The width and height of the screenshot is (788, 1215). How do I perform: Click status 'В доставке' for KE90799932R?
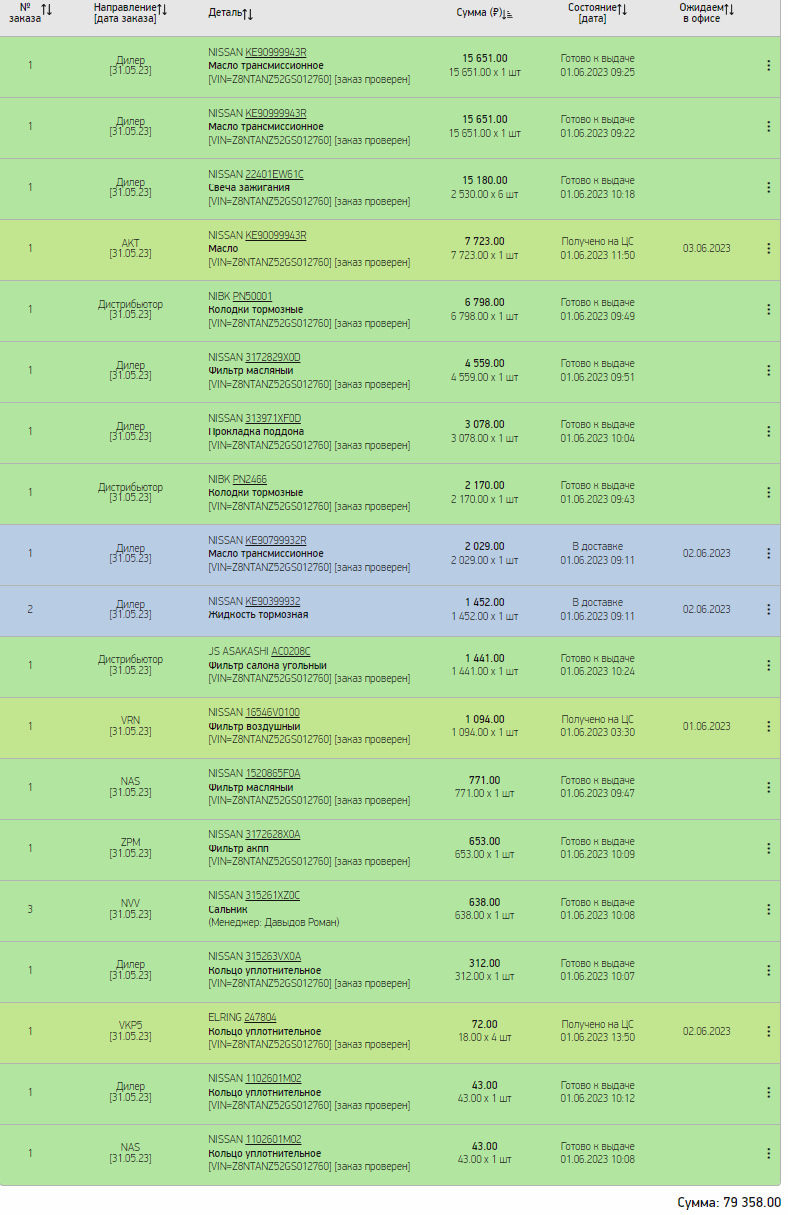coord(597,546)
